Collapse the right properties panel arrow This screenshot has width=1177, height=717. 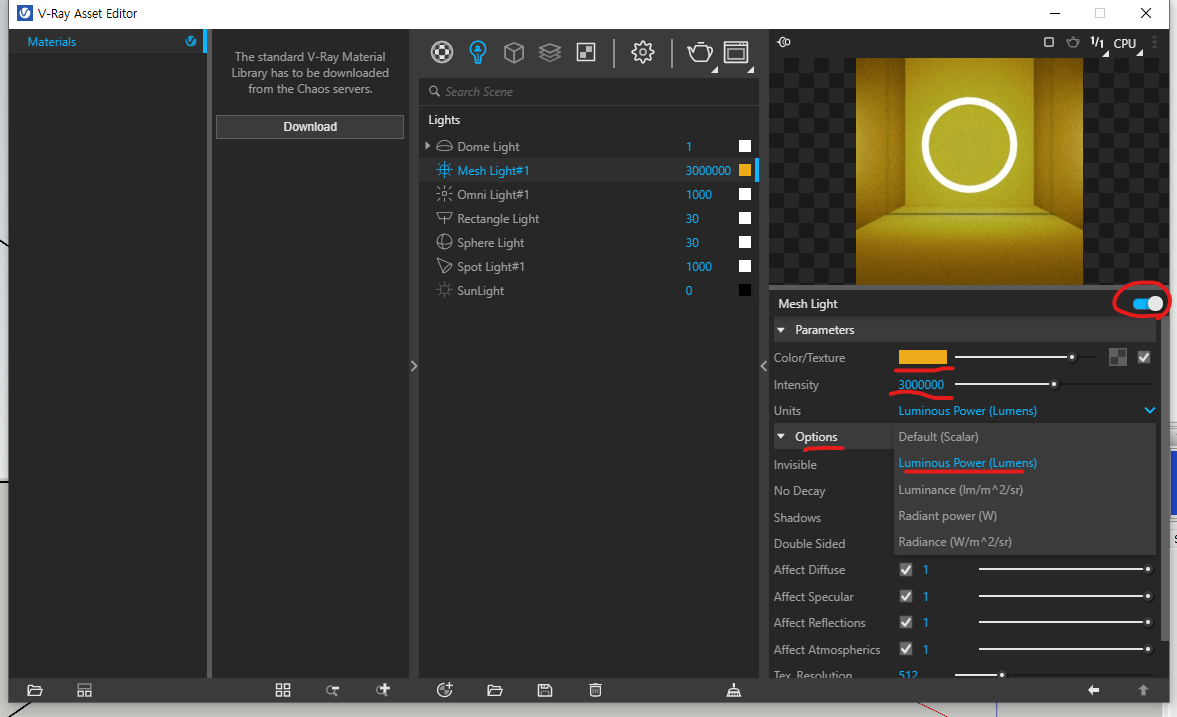pyautogui.click(x=763, y=366)
